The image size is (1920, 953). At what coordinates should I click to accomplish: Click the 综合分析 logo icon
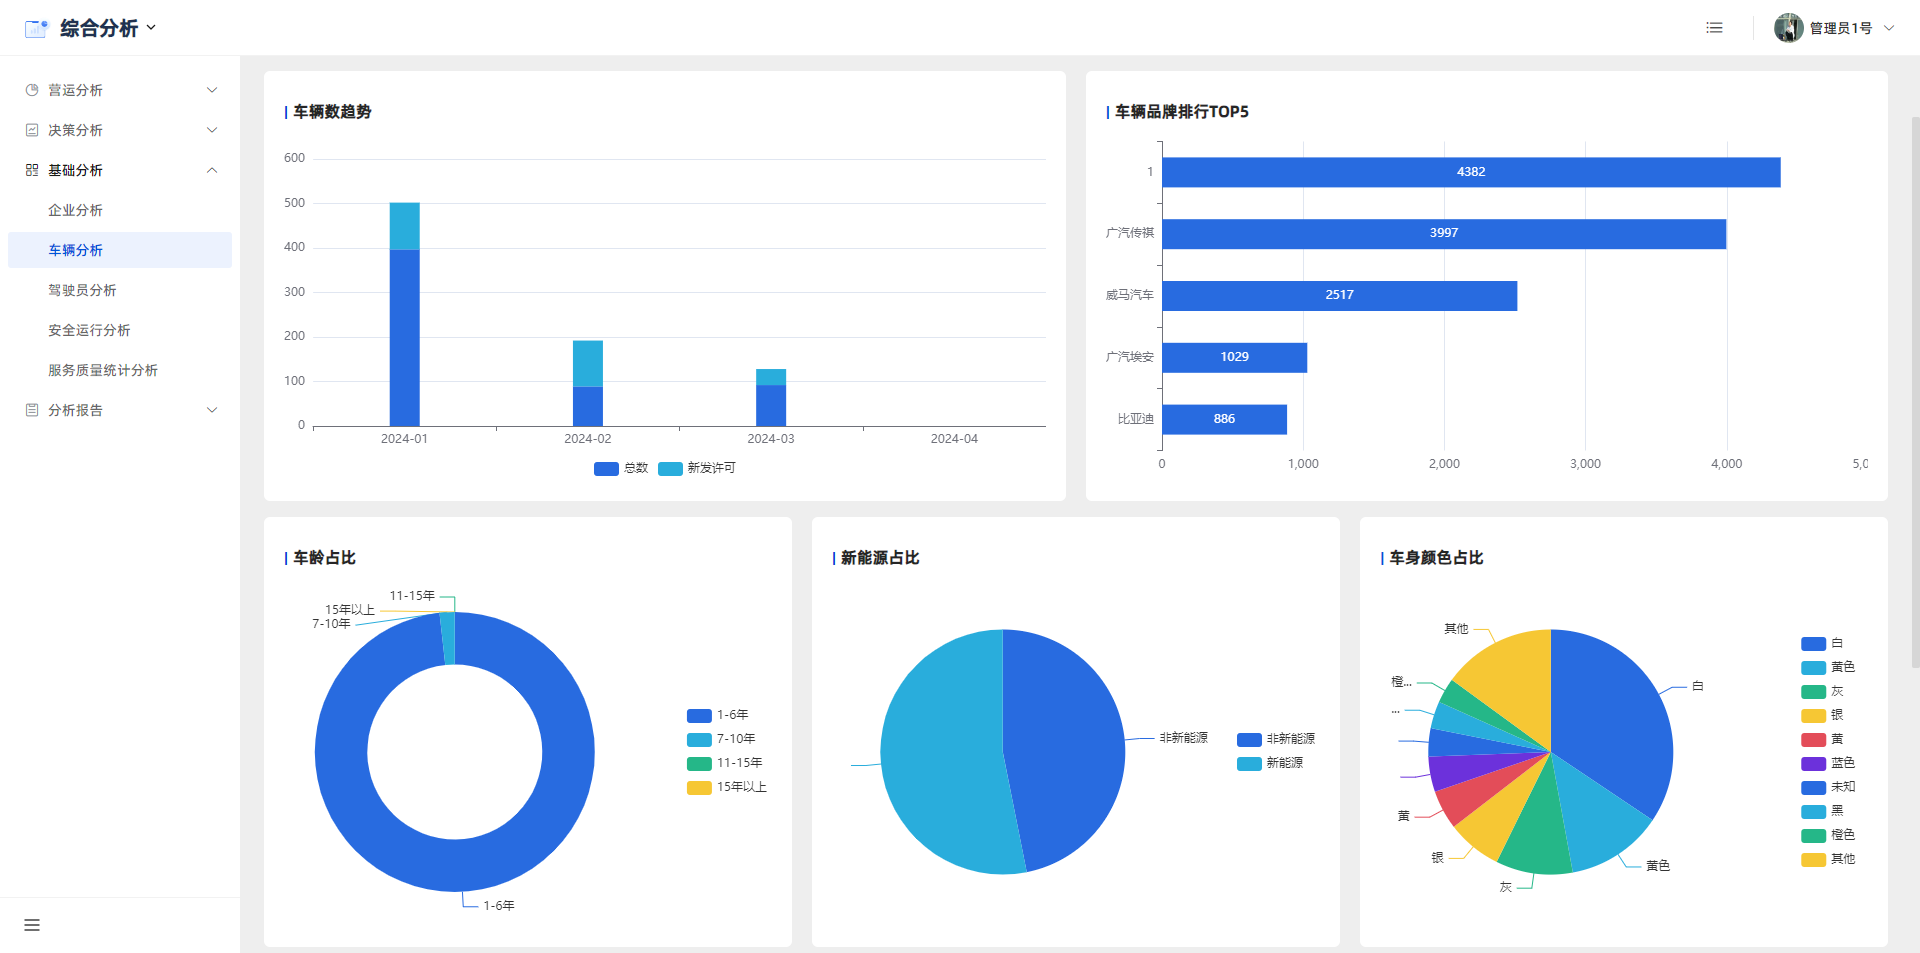36,28
